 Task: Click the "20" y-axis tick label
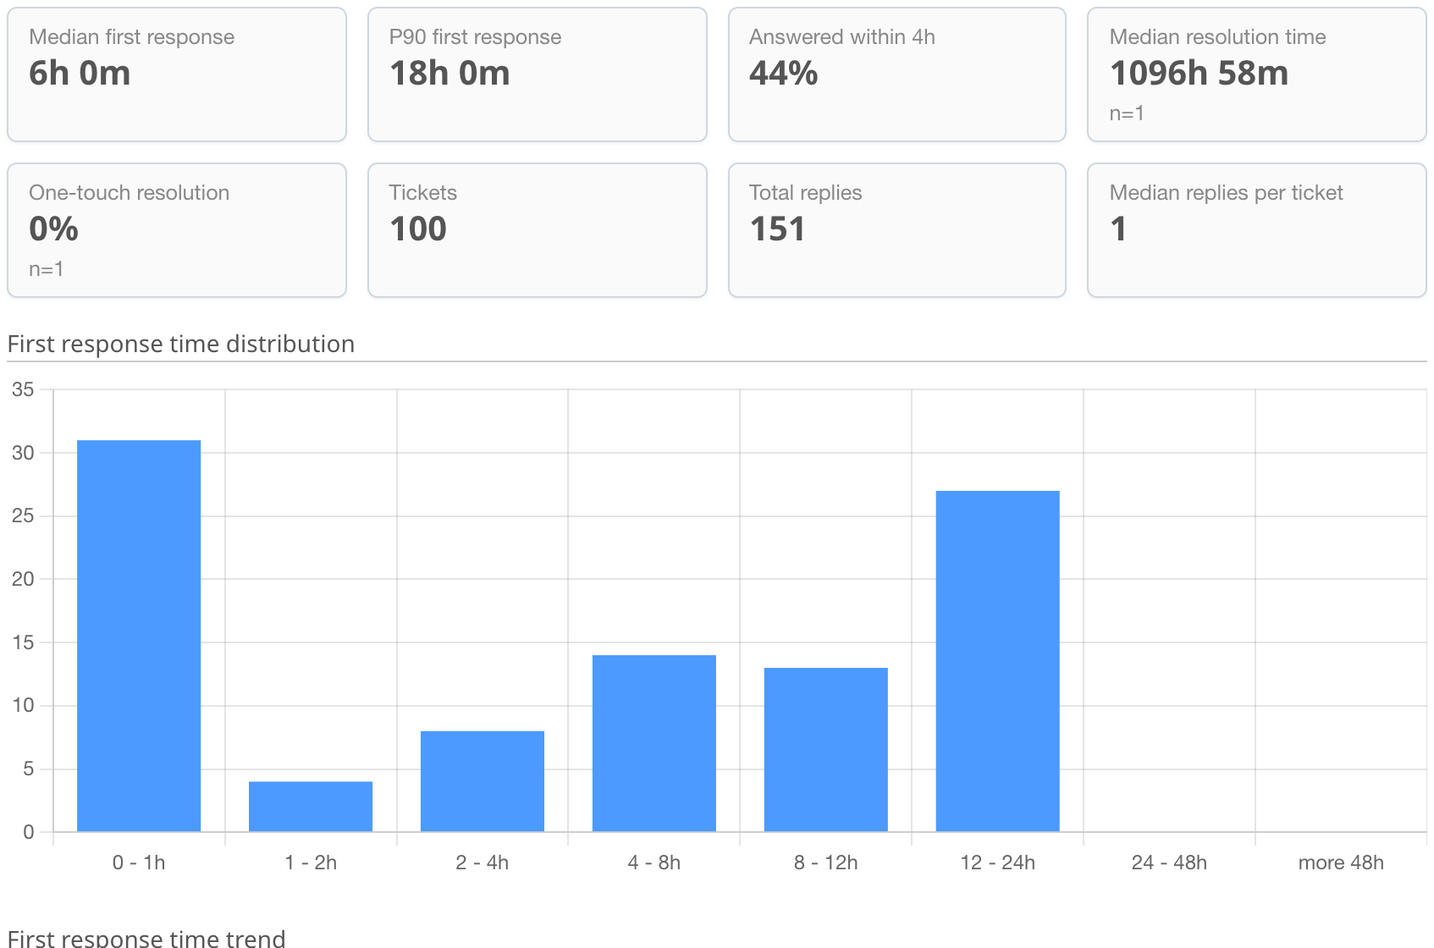pos(23,579)
